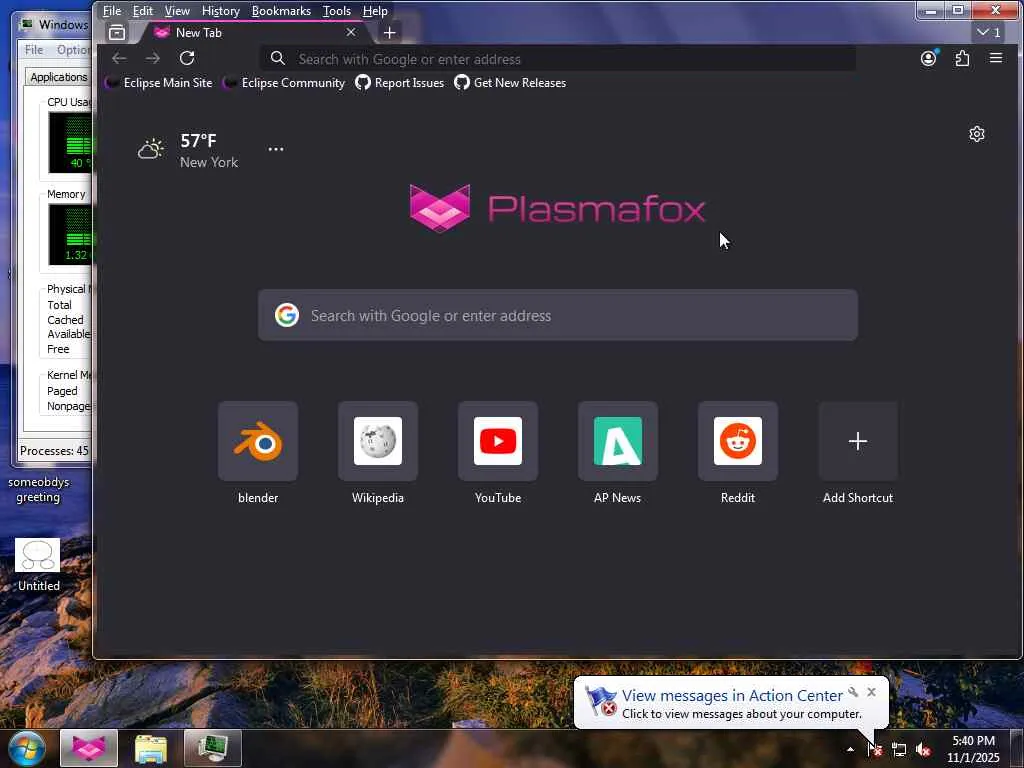Click the Action Center flag tray icon
The height and width of the screenshot is (768, 1024).
pos(874,749)
